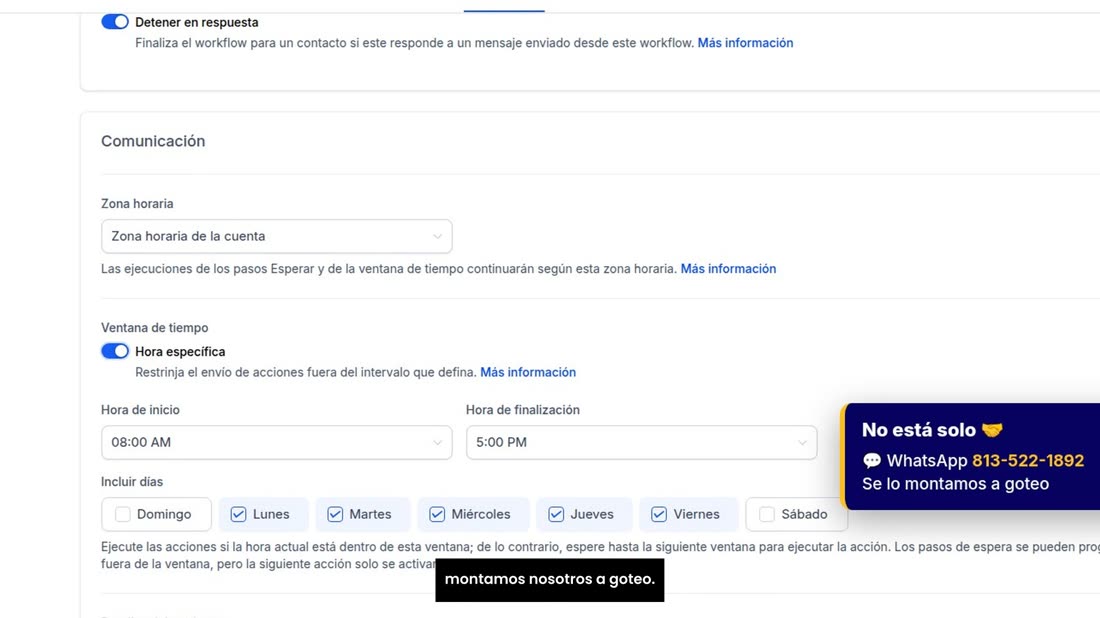This screenshot has width=1100, height=618.
Task: Uncheck the Martes day checkbox
Action: point(335,514)
